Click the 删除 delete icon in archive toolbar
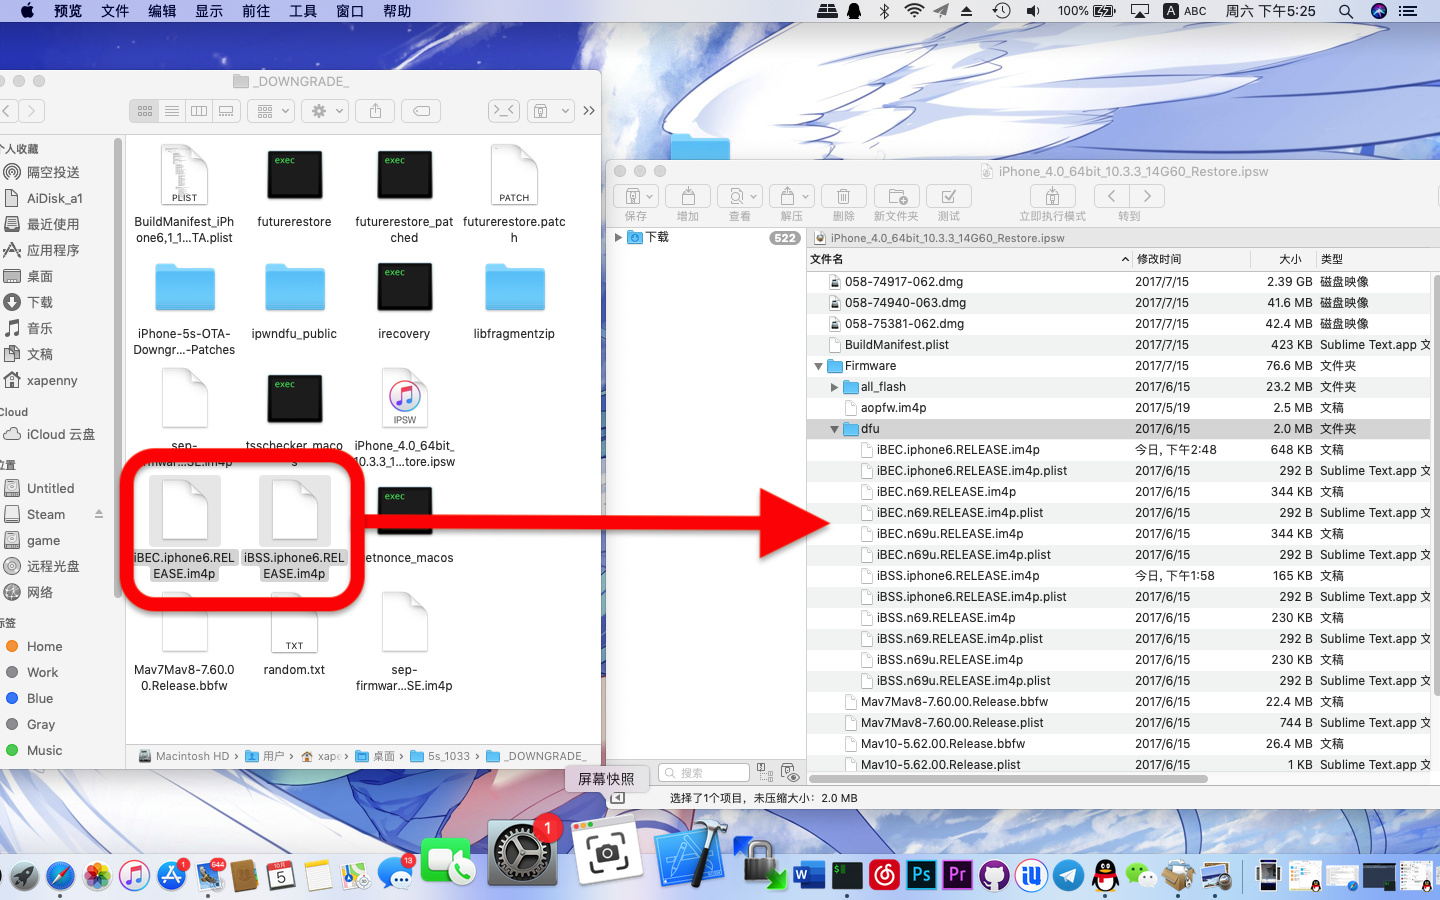This screenshot has width=1440, height=900. coord(844,196)
